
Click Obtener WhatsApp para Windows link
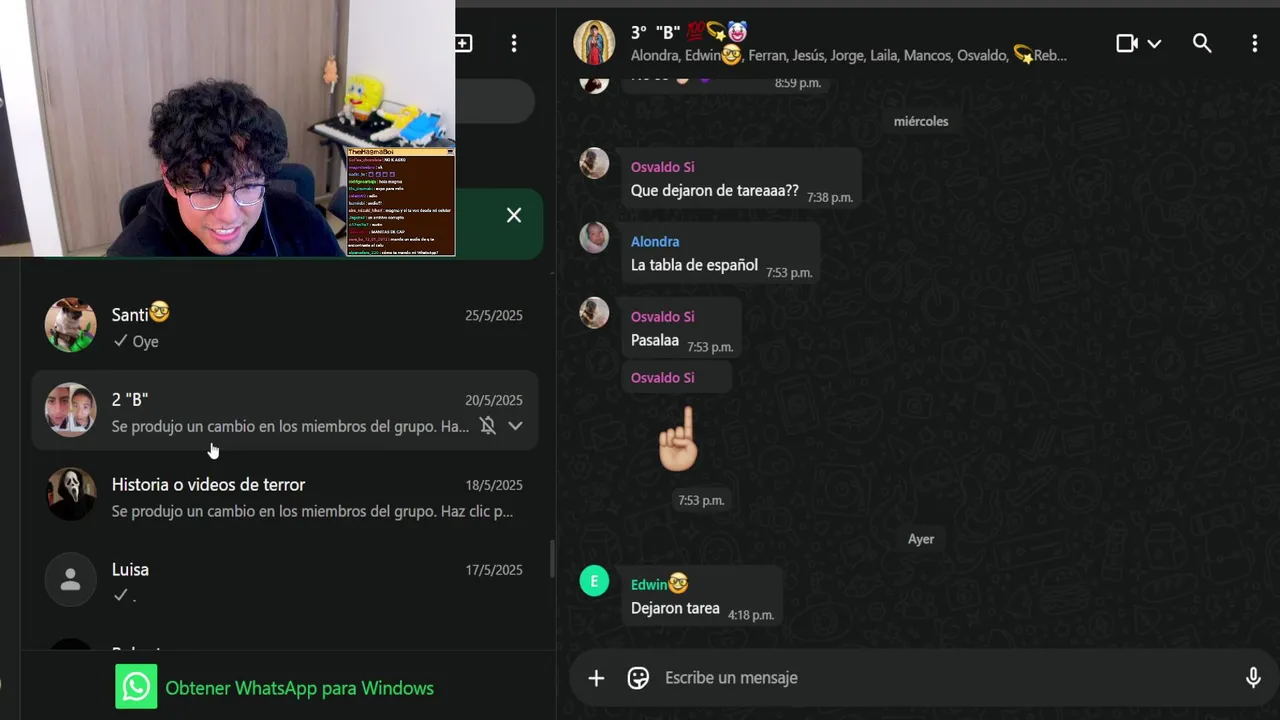(299, 688)
